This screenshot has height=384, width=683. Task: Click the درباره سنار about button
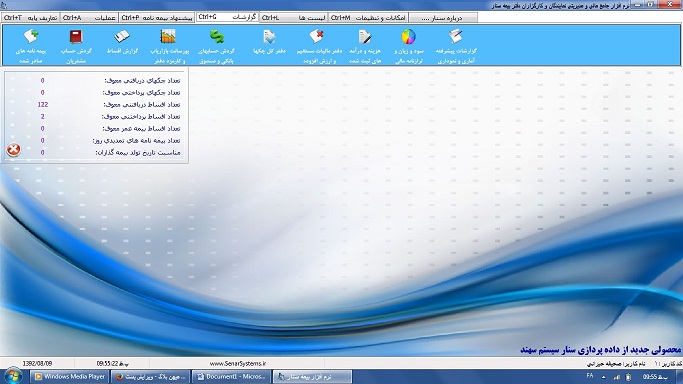[443, 17]
